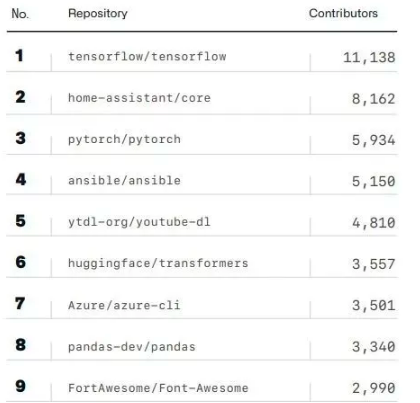Open ytdl-org/youtube-dl repository
This screenshot has height=403, width=420.
(139, 222)
